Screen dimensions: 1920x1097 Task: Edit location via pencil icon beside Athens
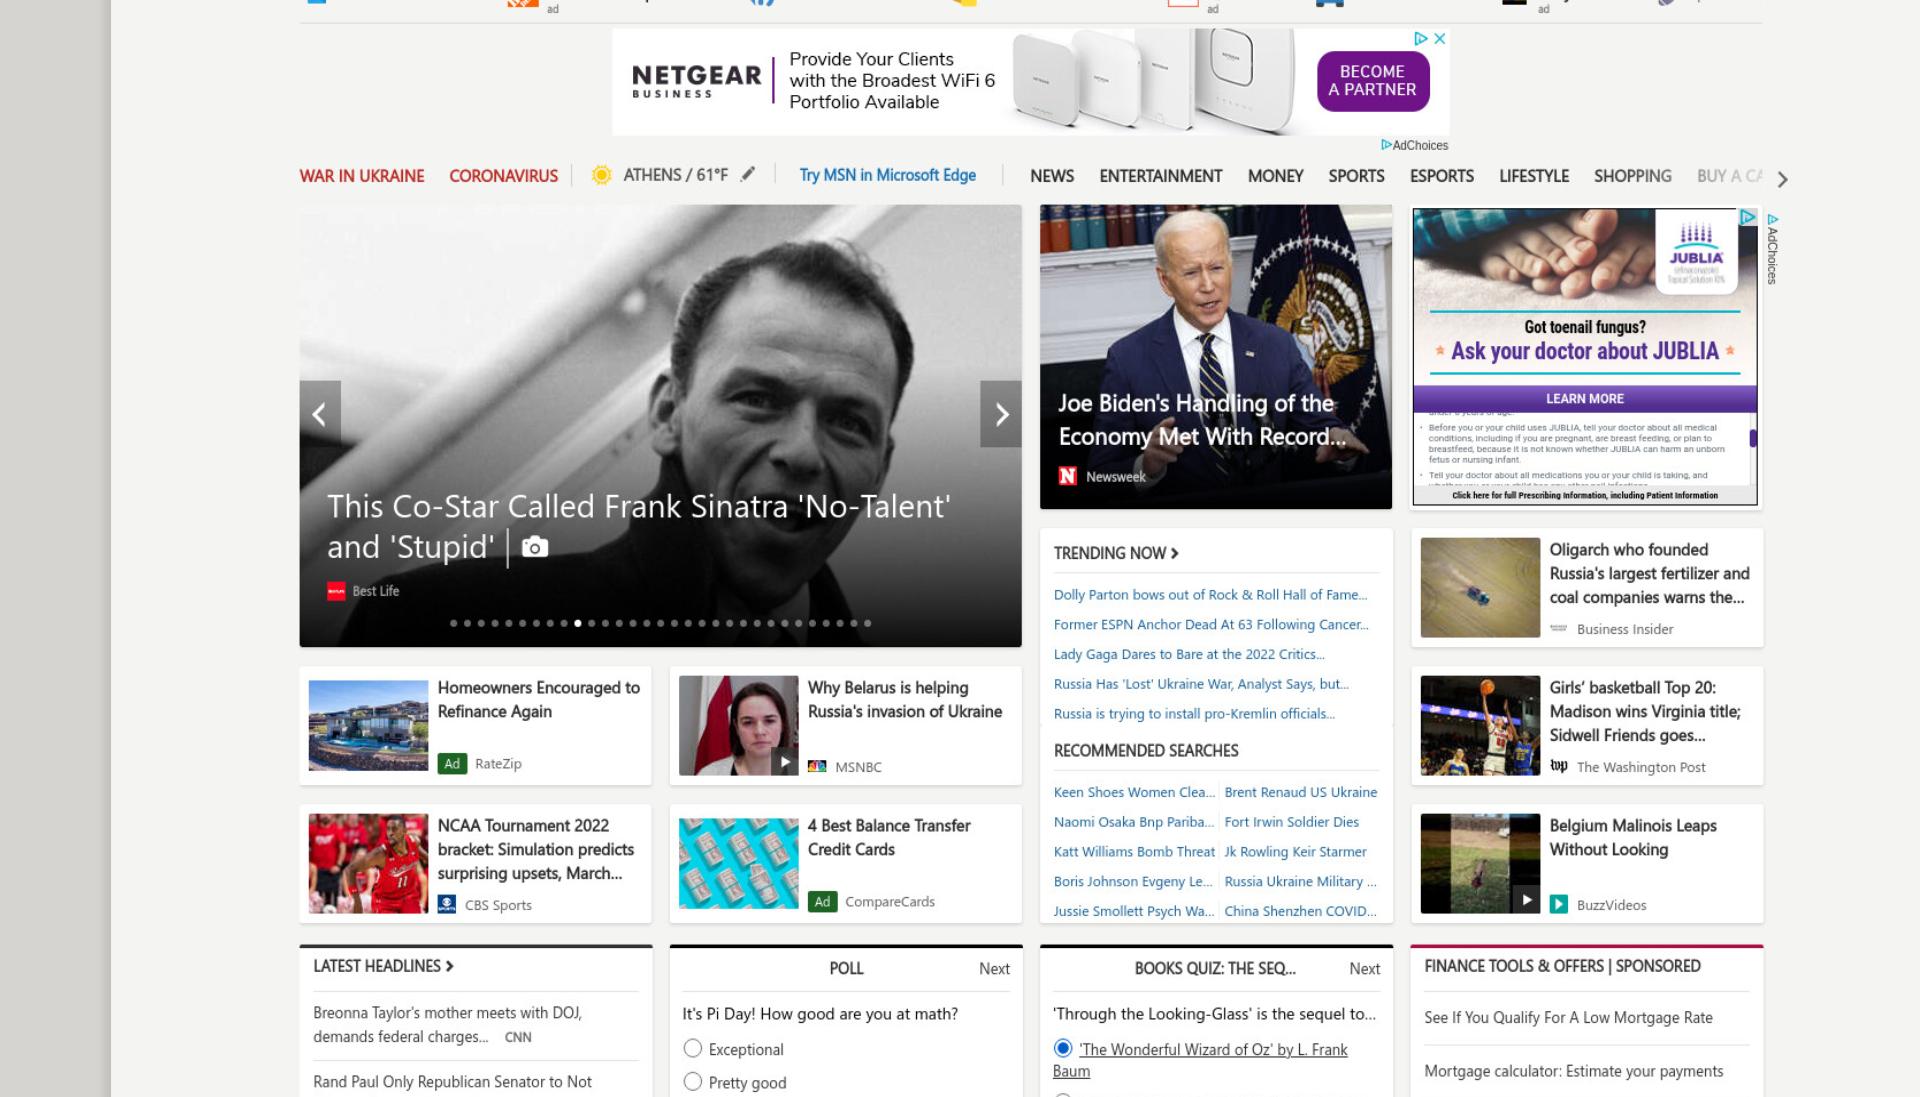click(748, 174)
